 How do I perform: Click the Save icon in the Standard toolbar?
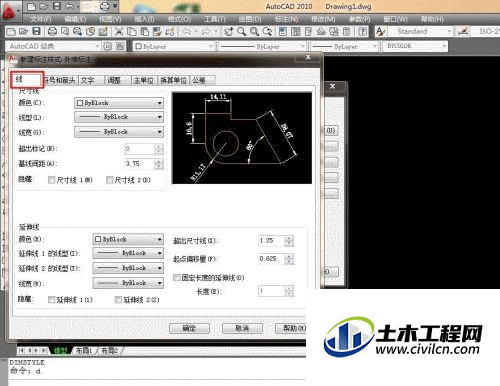(x=36, y=32)
